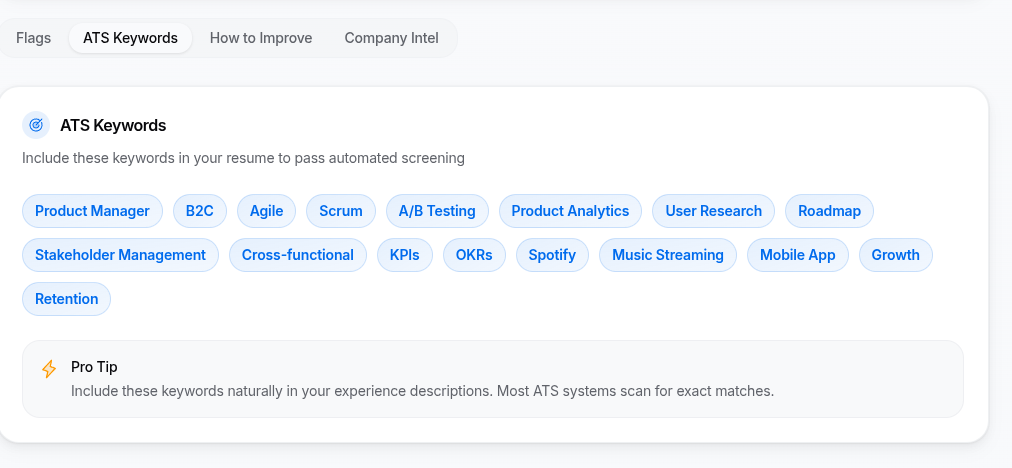Pick the Scrum keyword tag
This screenshot has height=468, width=1012.
tap(341, 211)
